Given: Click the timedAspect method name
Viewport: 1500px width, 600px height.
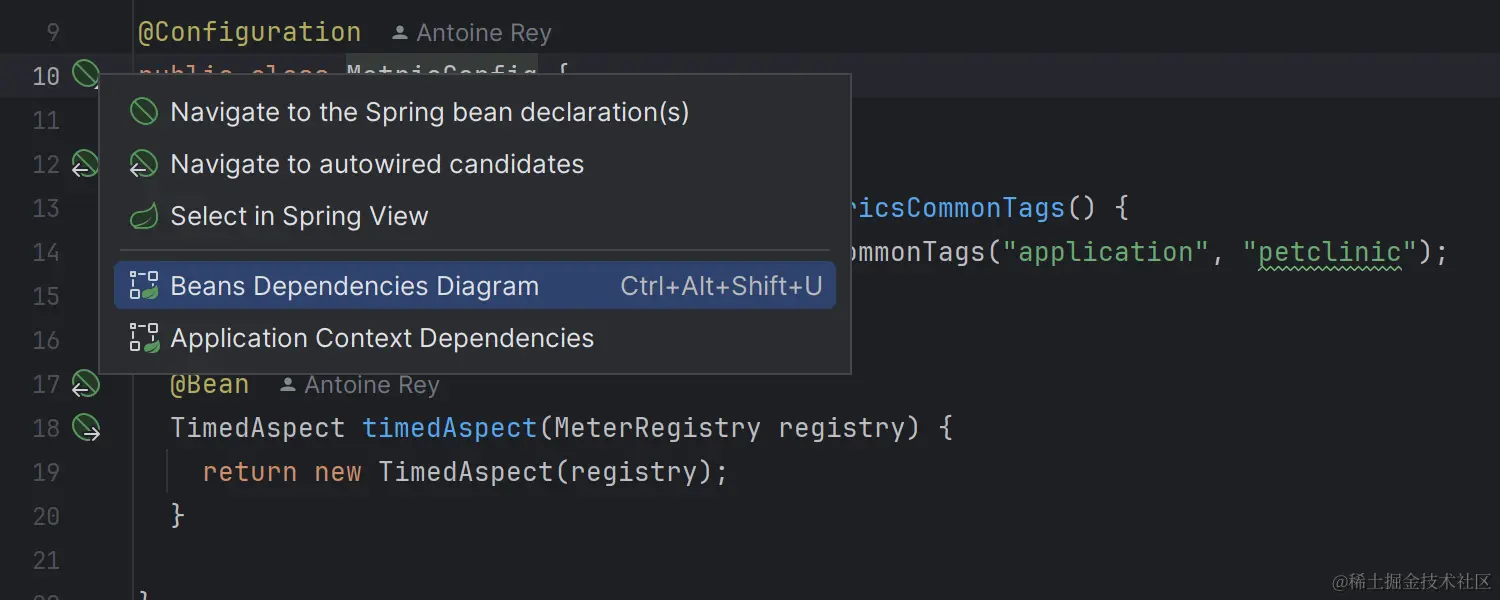Looking at the screenshot, I should point(449,428).
